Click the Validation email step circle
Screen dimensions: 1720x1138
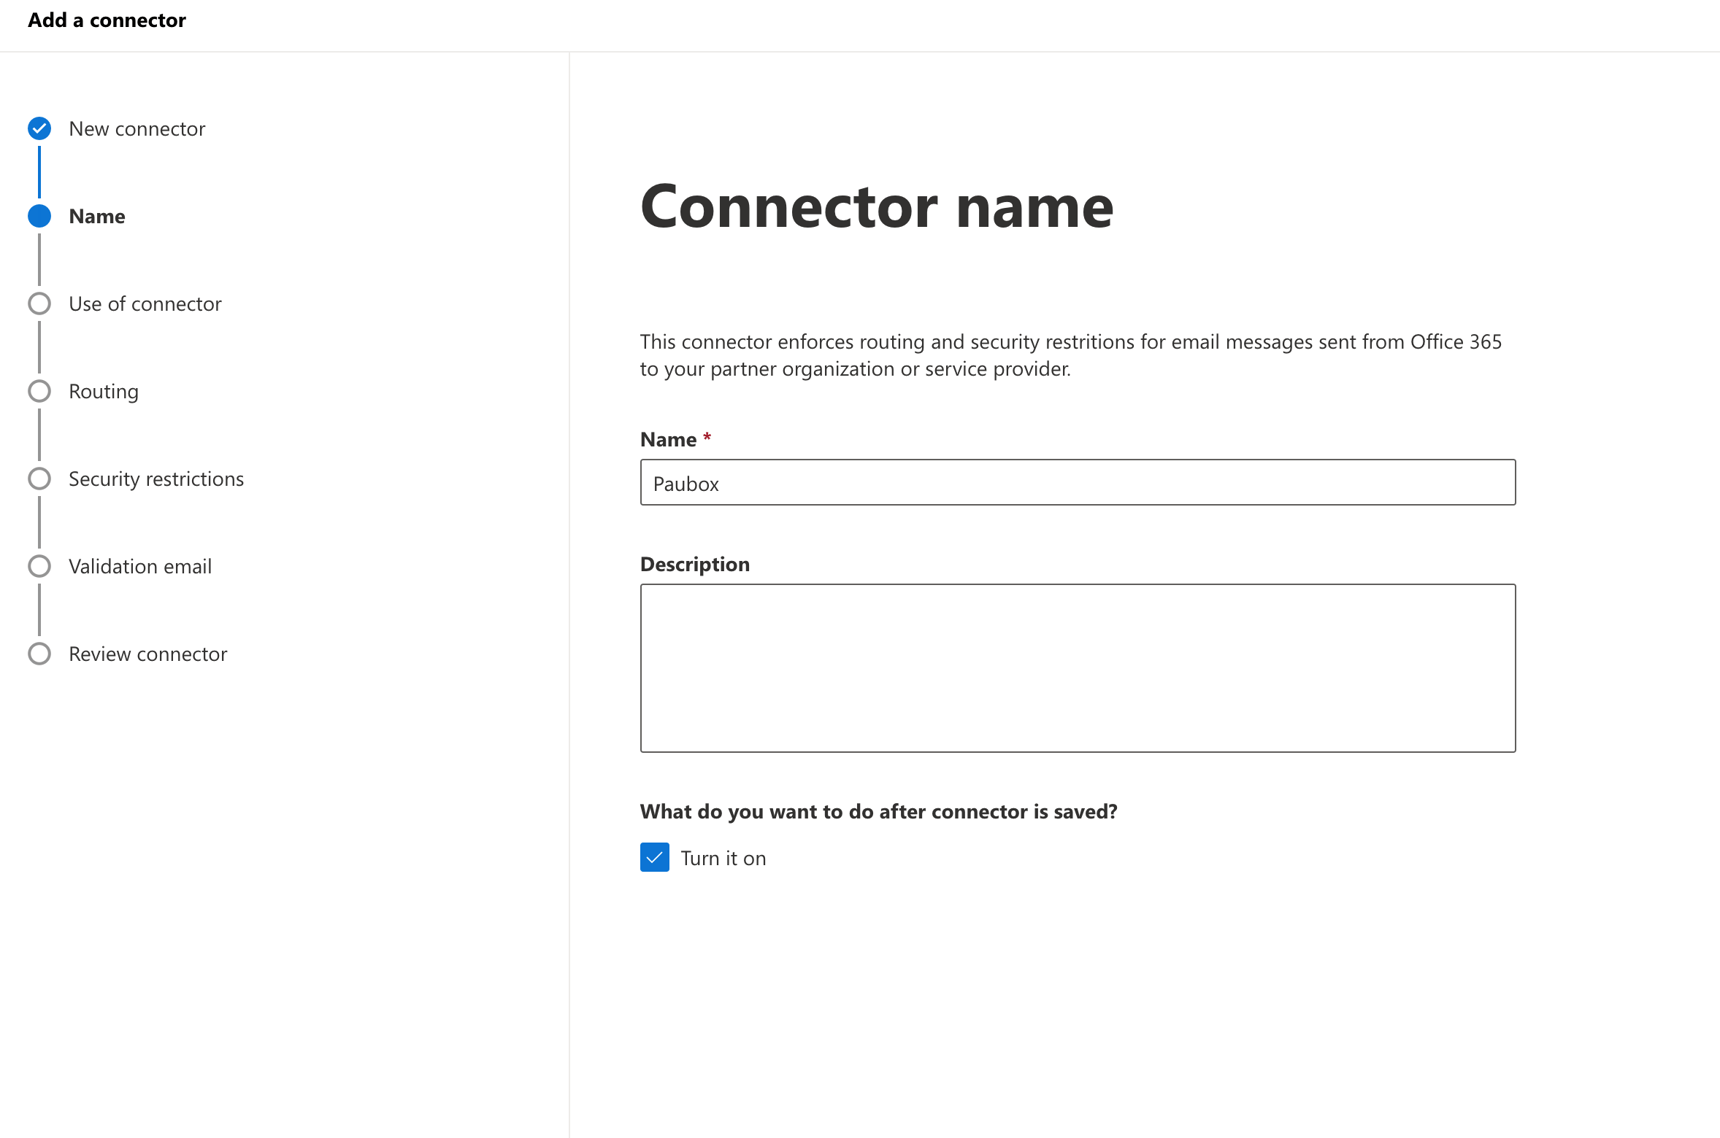point(39,565)
